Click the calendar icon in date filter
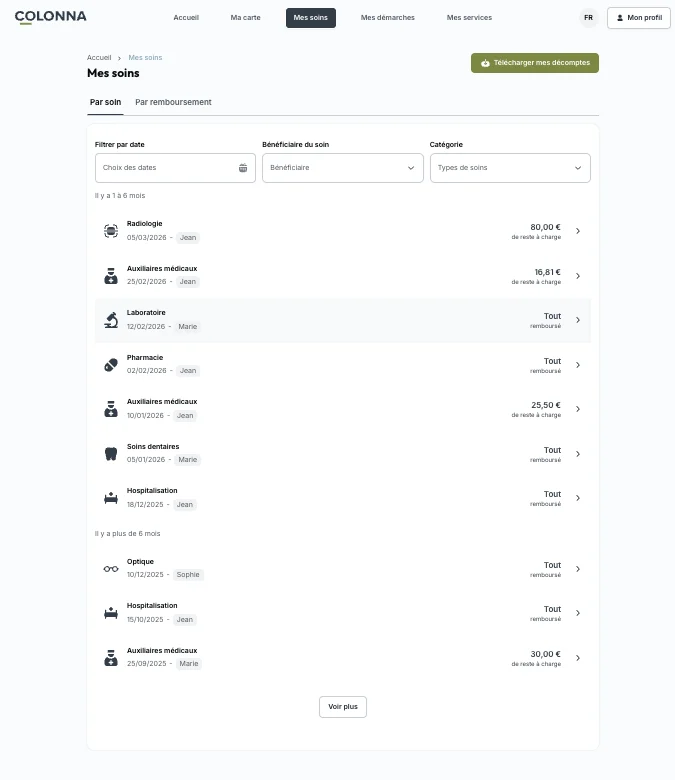The width and height of the screenshot is (675, 780). 243,168
